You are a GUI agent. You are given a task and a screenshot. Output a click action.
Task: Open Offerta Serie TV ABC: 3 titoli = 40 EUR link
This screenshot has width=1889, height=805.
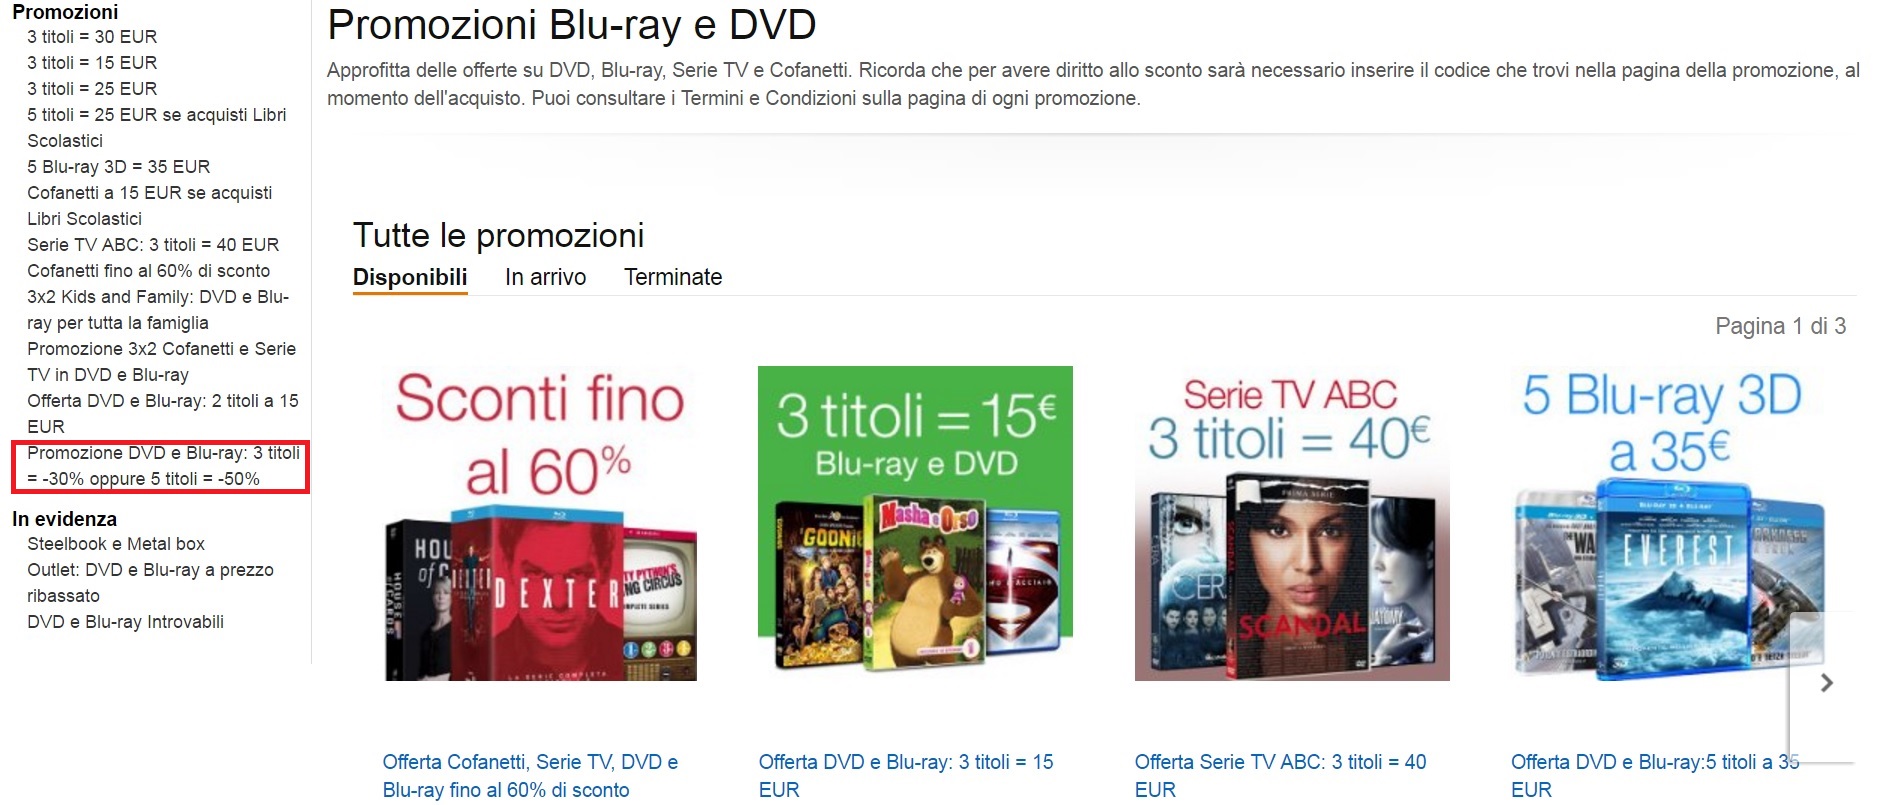click(x=1281, y=776)
